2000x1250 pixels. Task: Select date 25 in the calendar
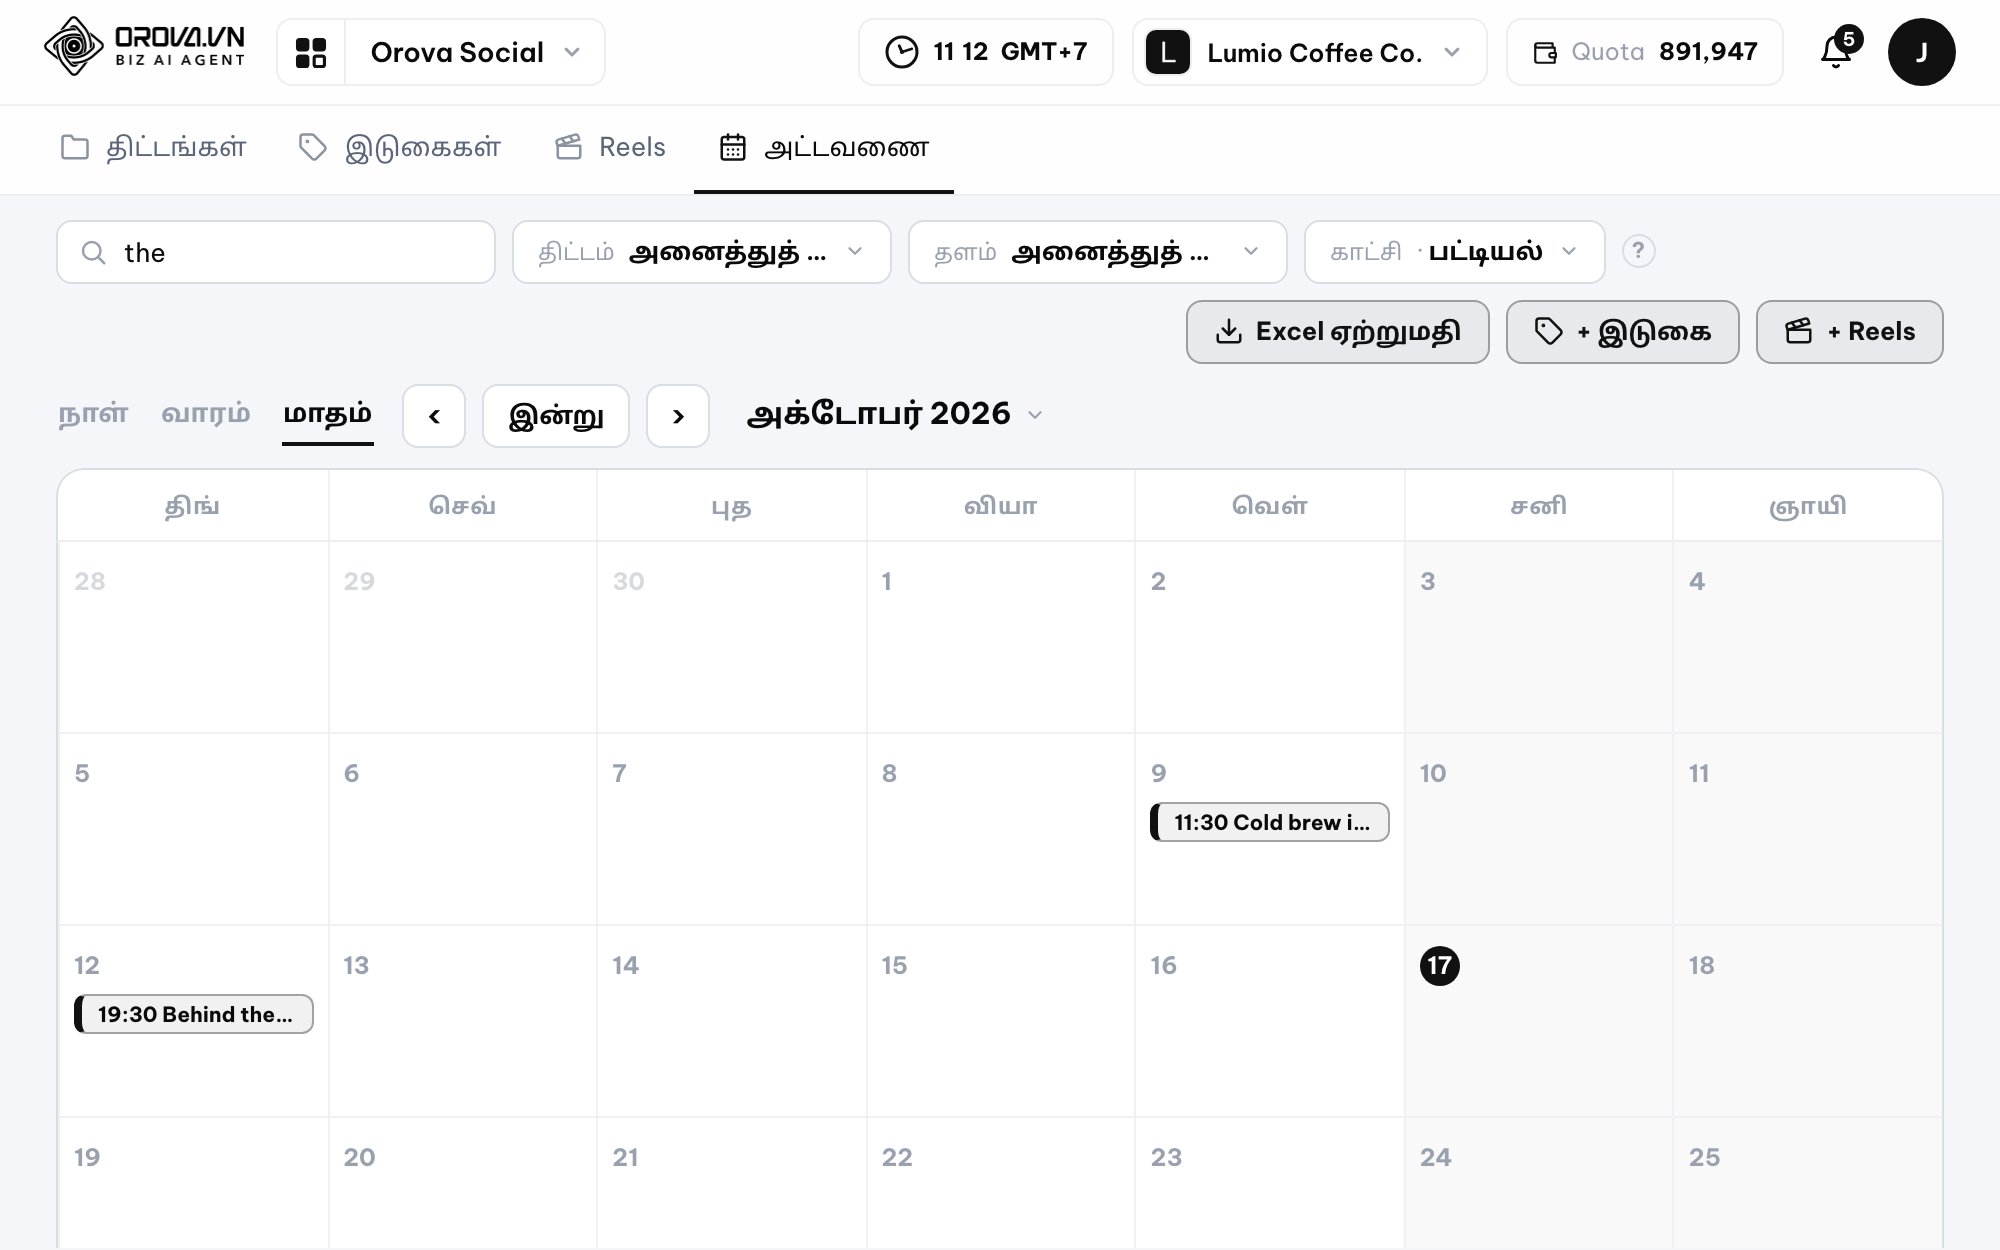[1704, 1157]
